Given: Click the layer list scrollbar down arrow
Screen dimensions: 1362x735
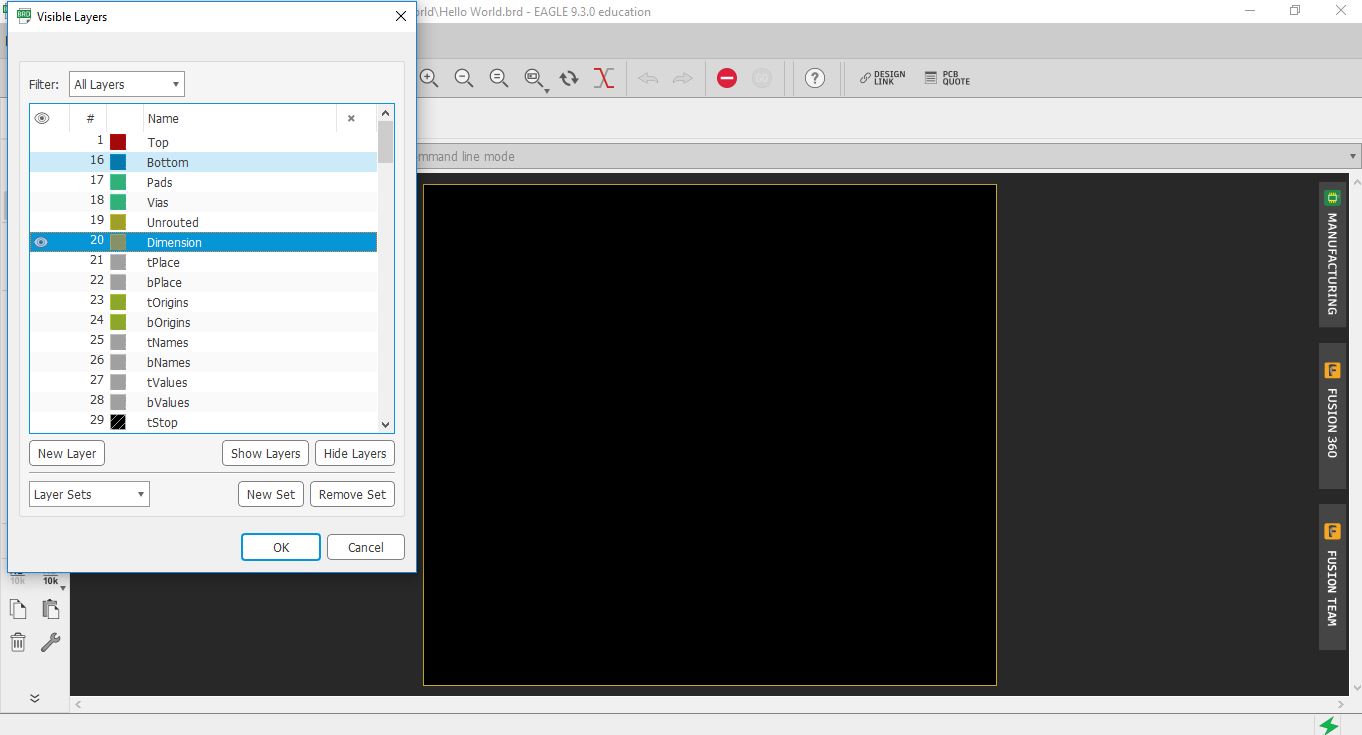Looking at the screenshot, I should pyautogui.click(x=386, y=424).
